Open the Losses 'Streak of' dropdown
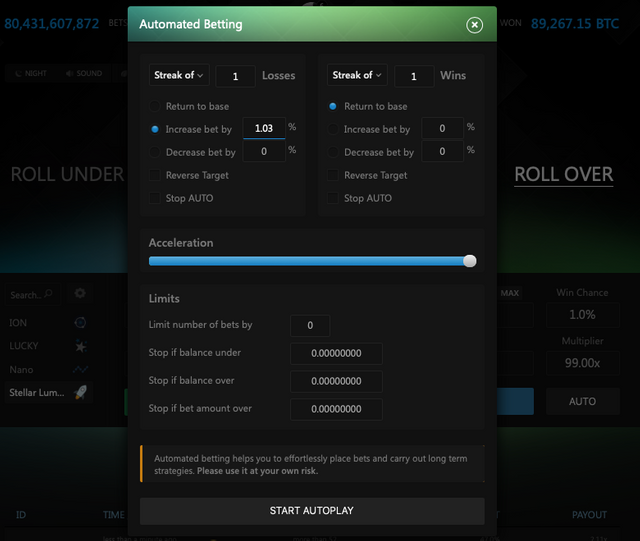The height and width of the screenshot is (541, 640). pos(179,75)
